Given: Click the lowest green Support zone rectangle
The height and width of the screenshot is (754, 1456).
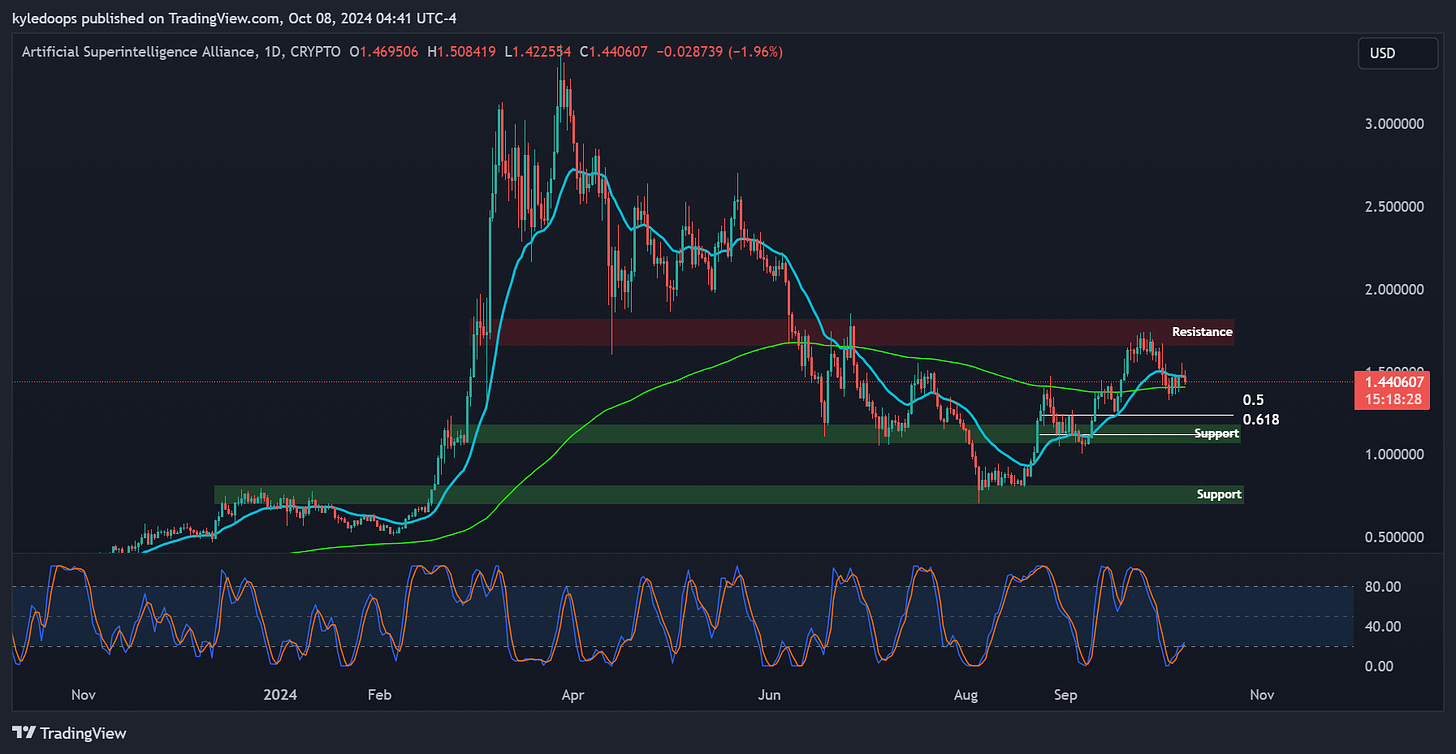Looking at the screenshot, I should (729, 494).
